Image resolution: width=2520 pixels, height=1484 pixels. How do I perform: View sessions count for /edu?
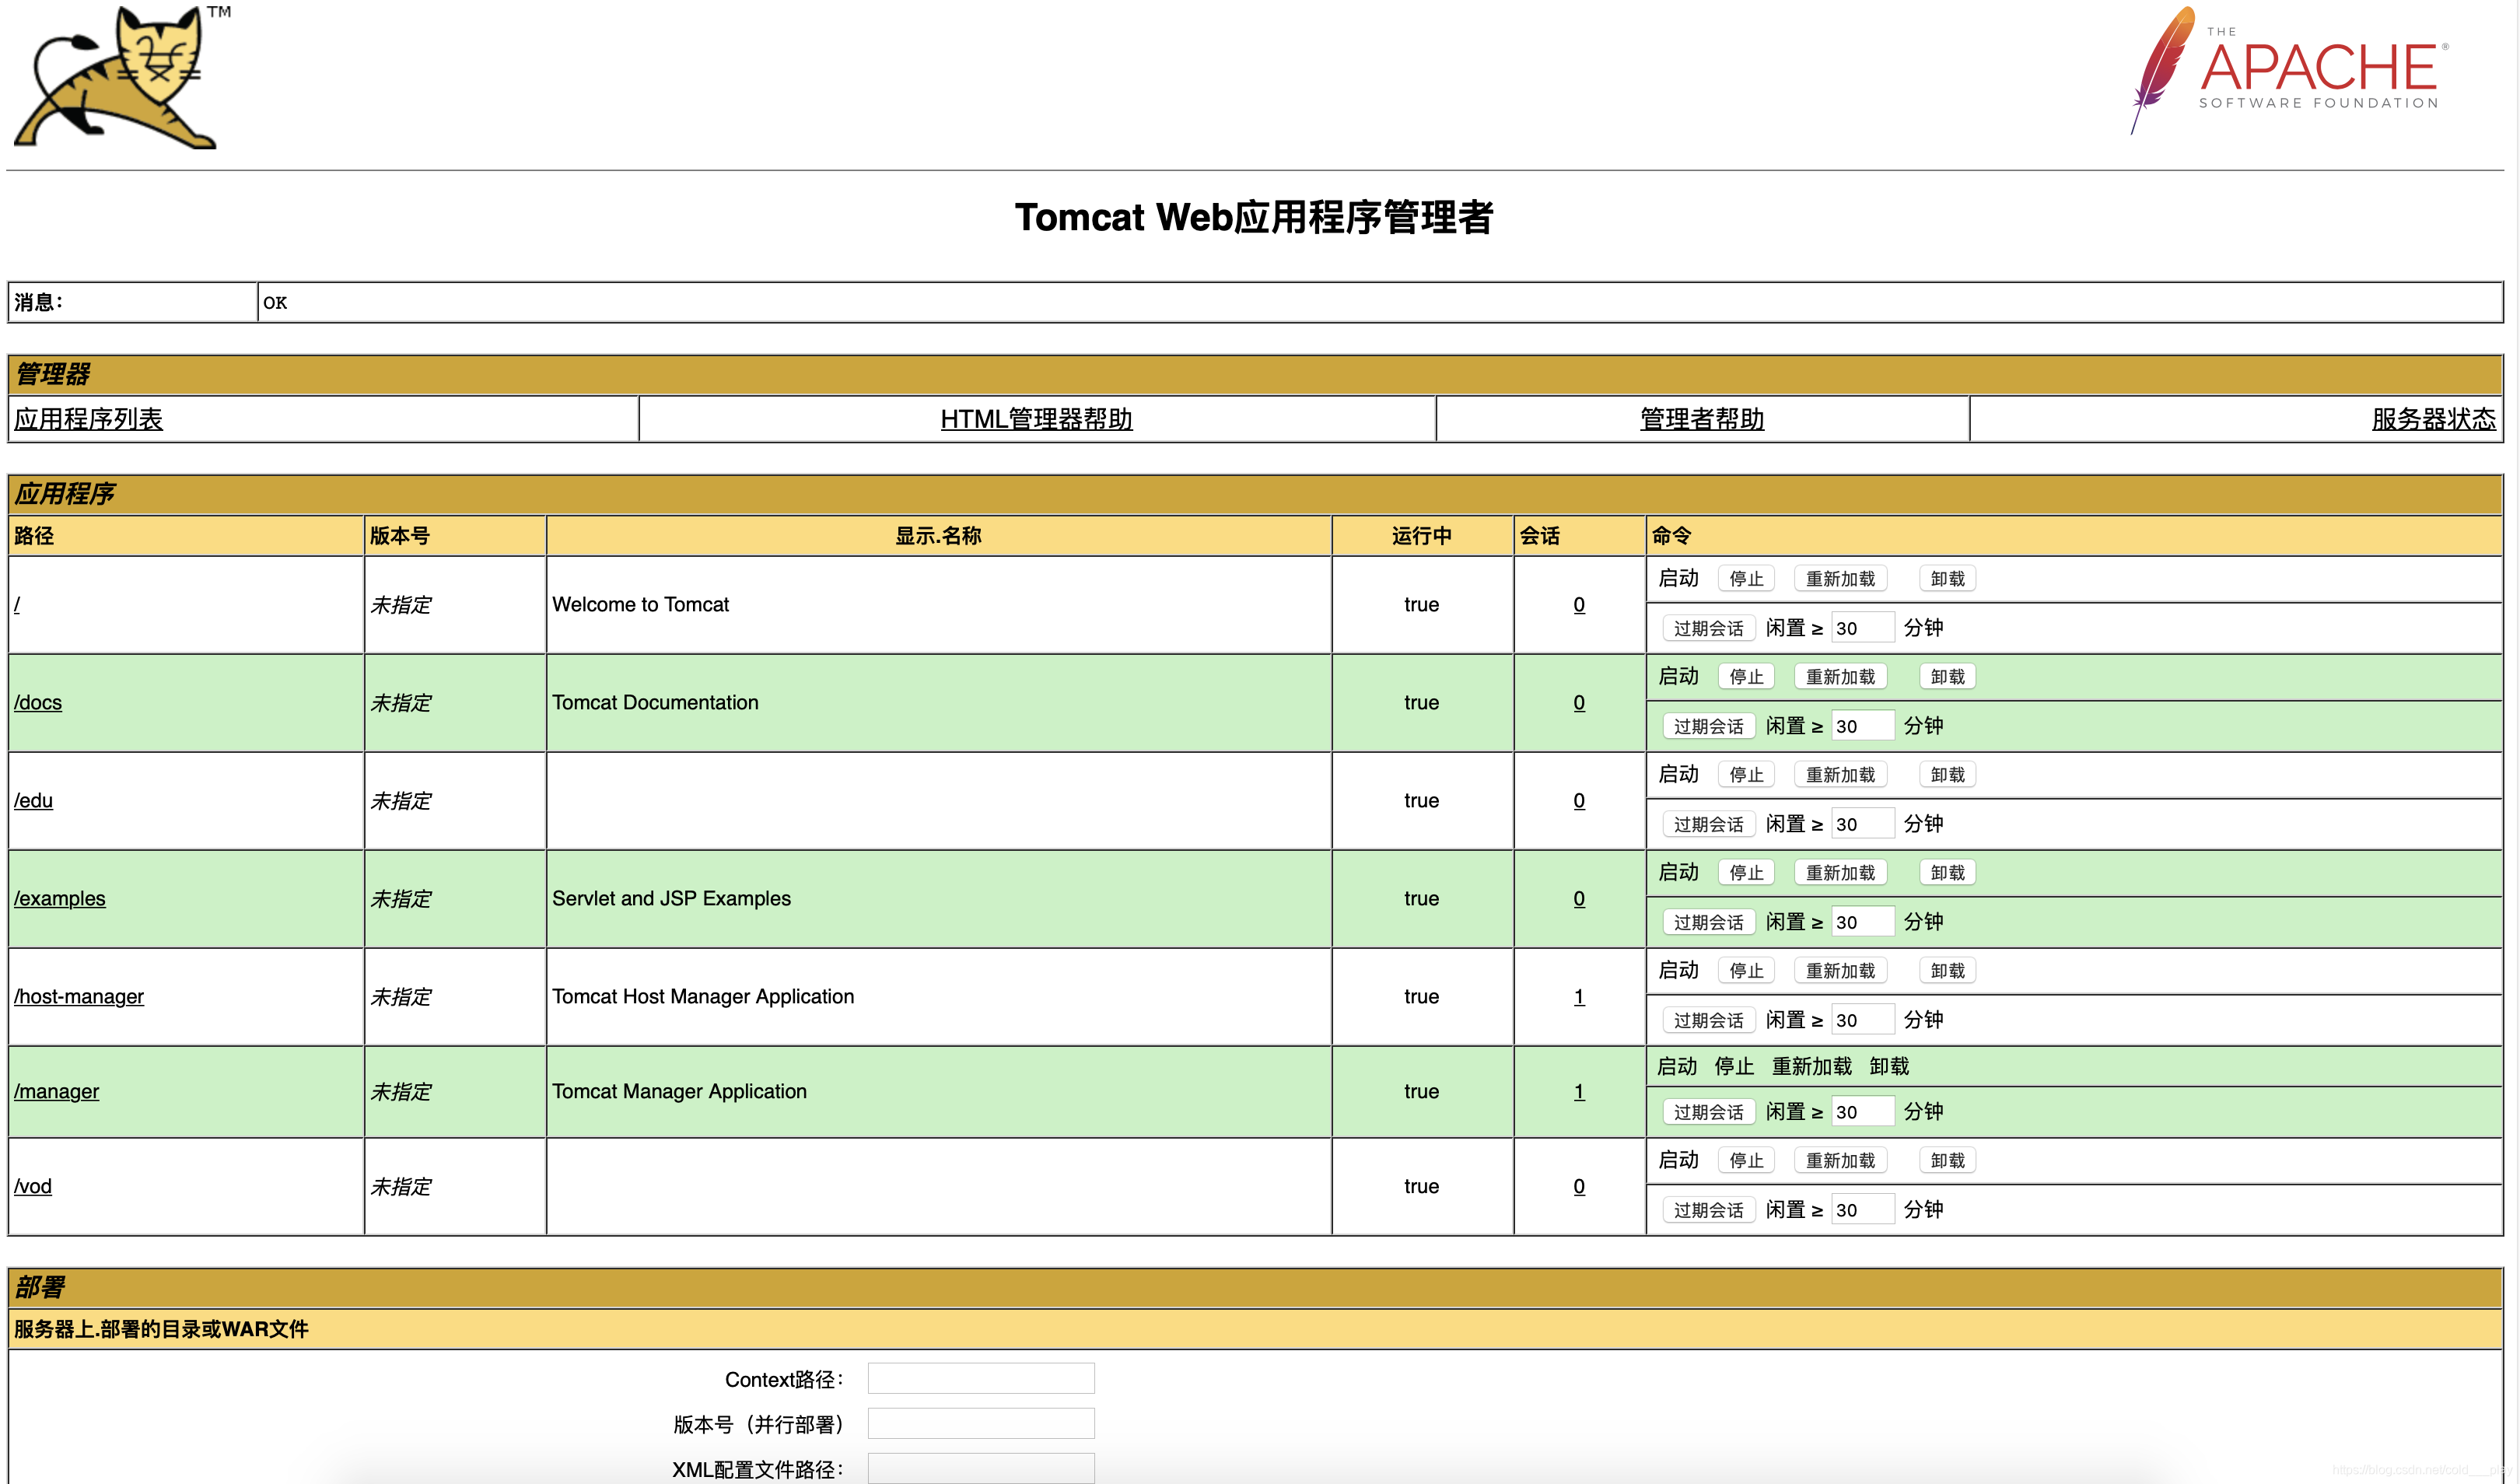(x=1579, y=800)
